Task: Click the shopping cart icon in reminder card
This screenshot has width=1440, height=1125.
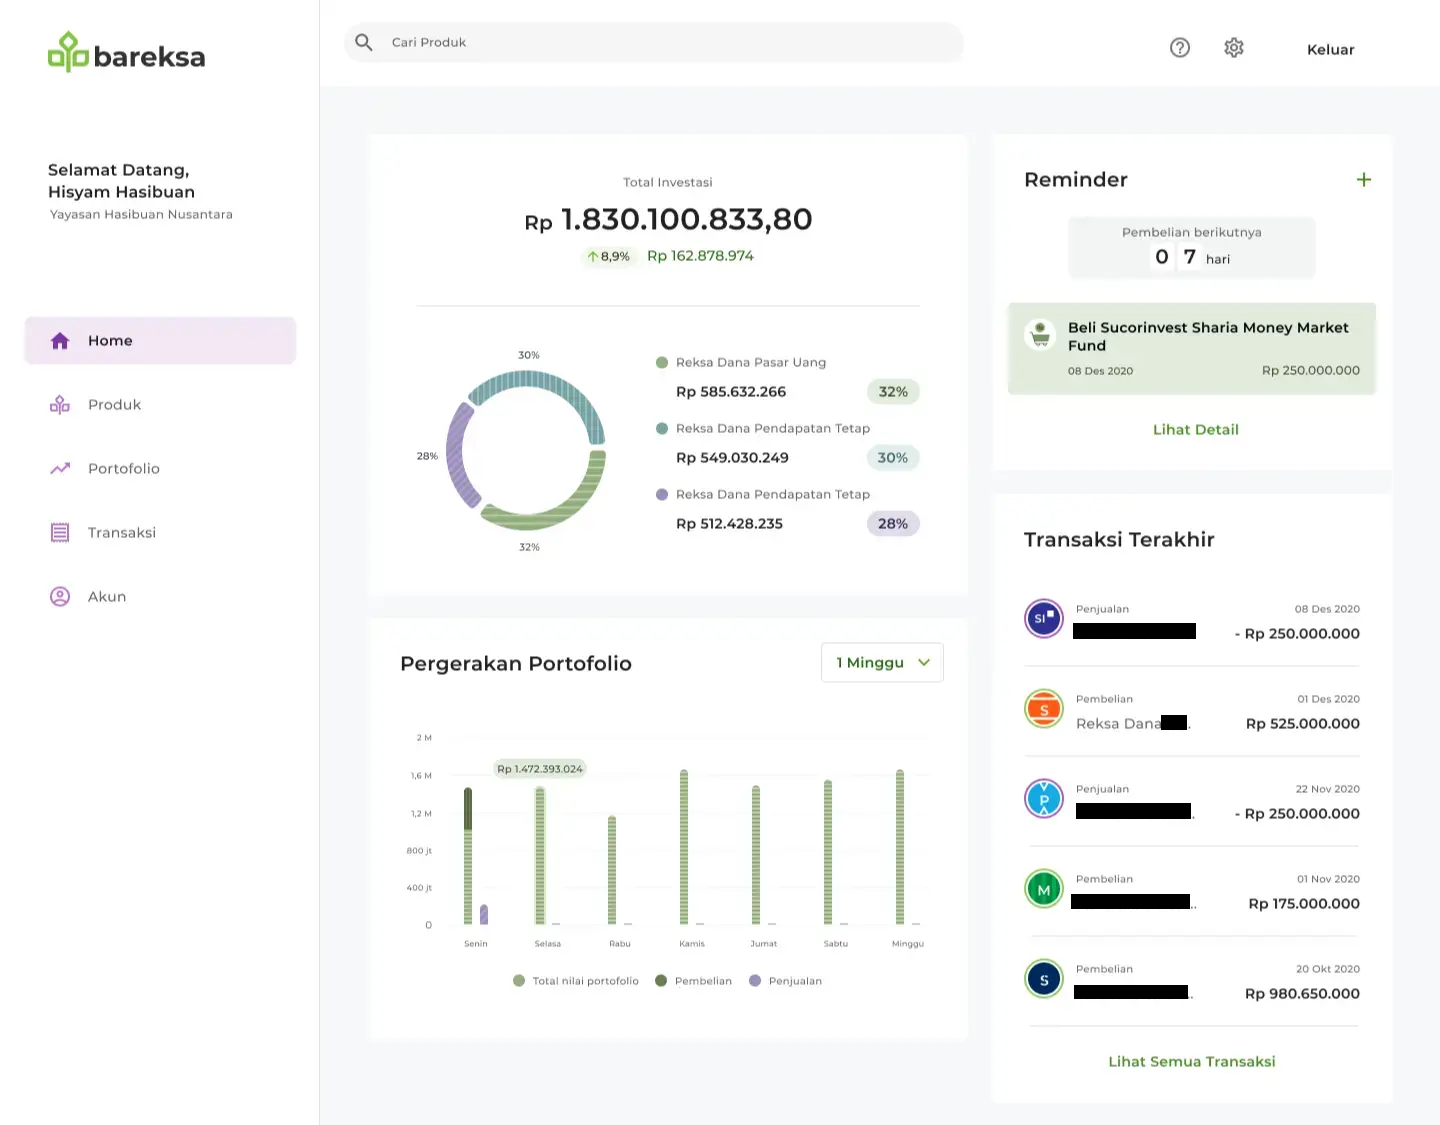Action: pos(1041,335)
